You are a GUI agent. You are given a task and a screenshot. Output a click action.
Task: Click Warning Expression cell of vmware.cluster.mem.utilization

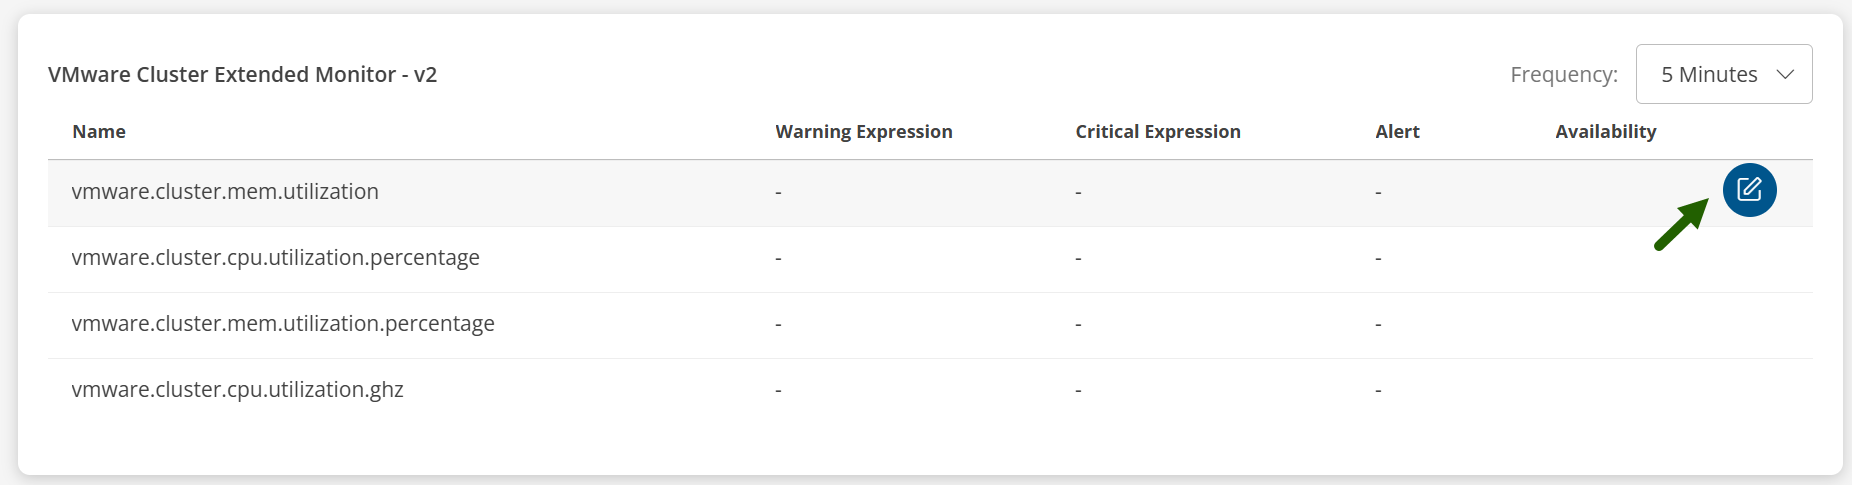click(778, 192)
